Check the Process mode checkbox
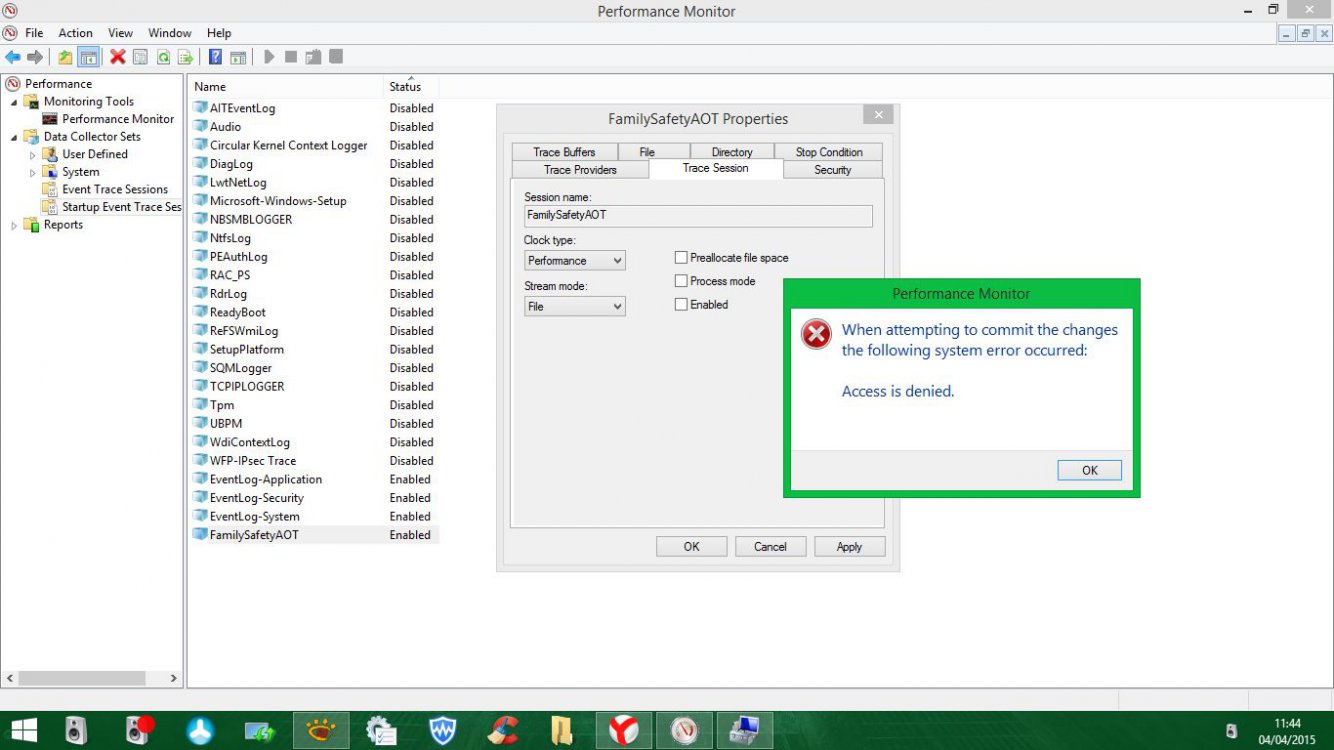Screen dimensions: 1334x750 [x=681, y=281]
